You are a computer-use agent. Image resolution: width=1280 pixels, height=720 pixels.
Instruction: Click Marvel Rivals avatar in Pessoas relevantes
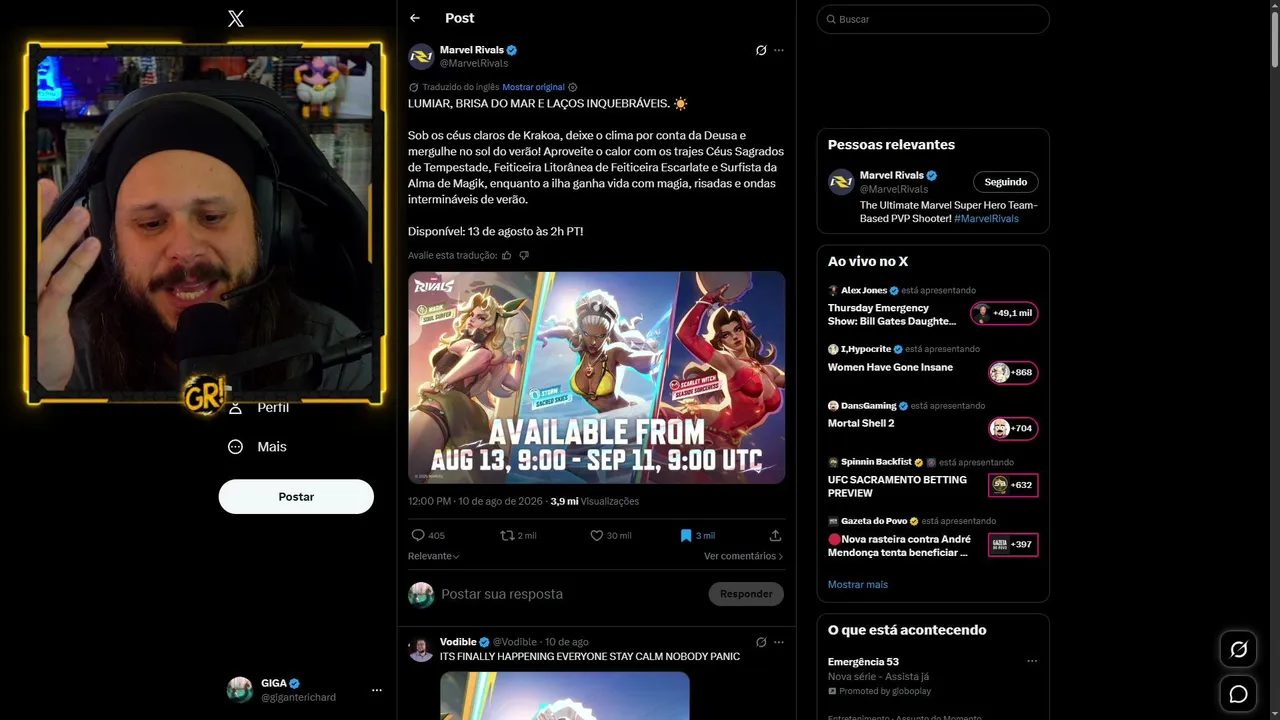point(841,182)
